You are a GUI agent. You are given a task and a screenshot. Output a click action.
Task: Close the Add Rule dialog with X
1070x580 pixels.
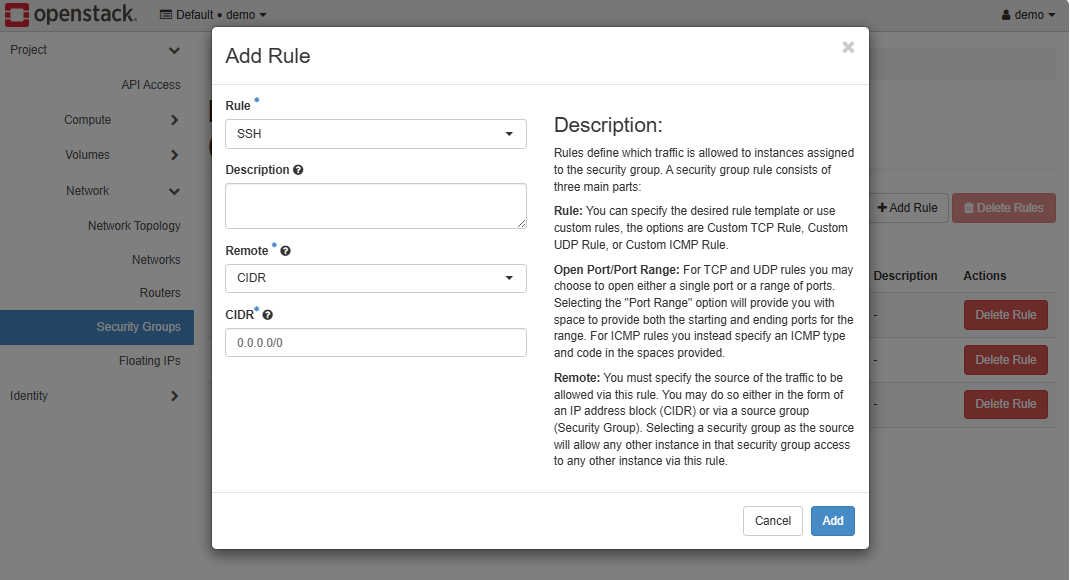(x=848, y=47)
